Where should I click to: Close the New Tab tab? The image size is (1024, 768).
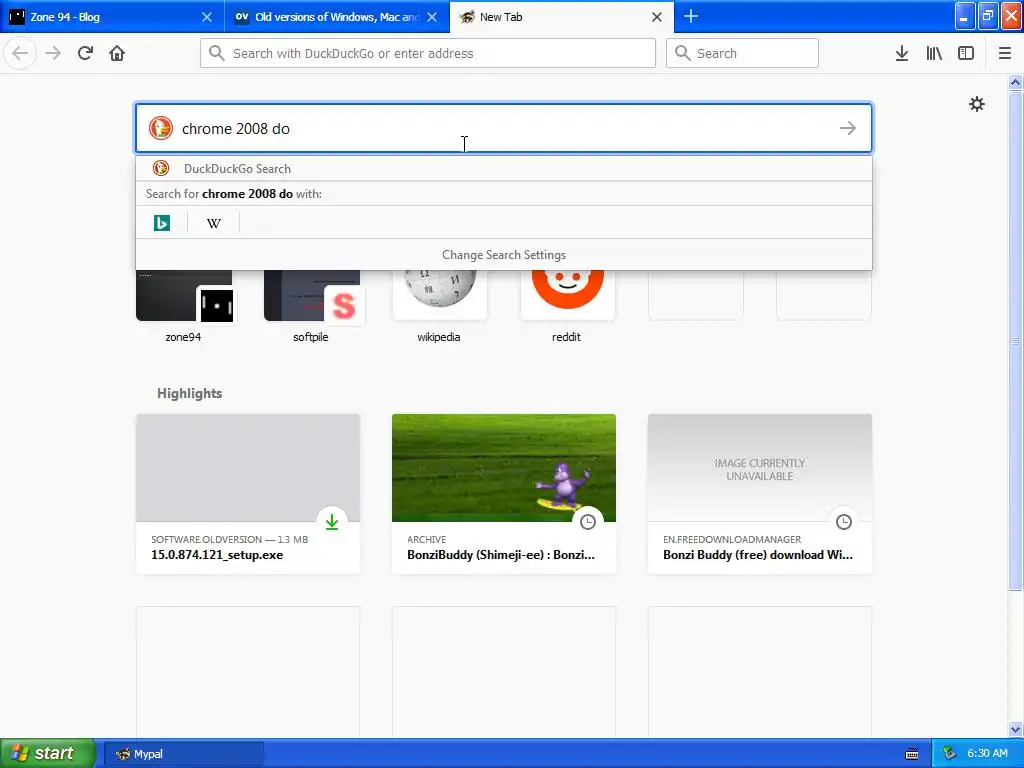pyautogui.click(x=657, y=17)
